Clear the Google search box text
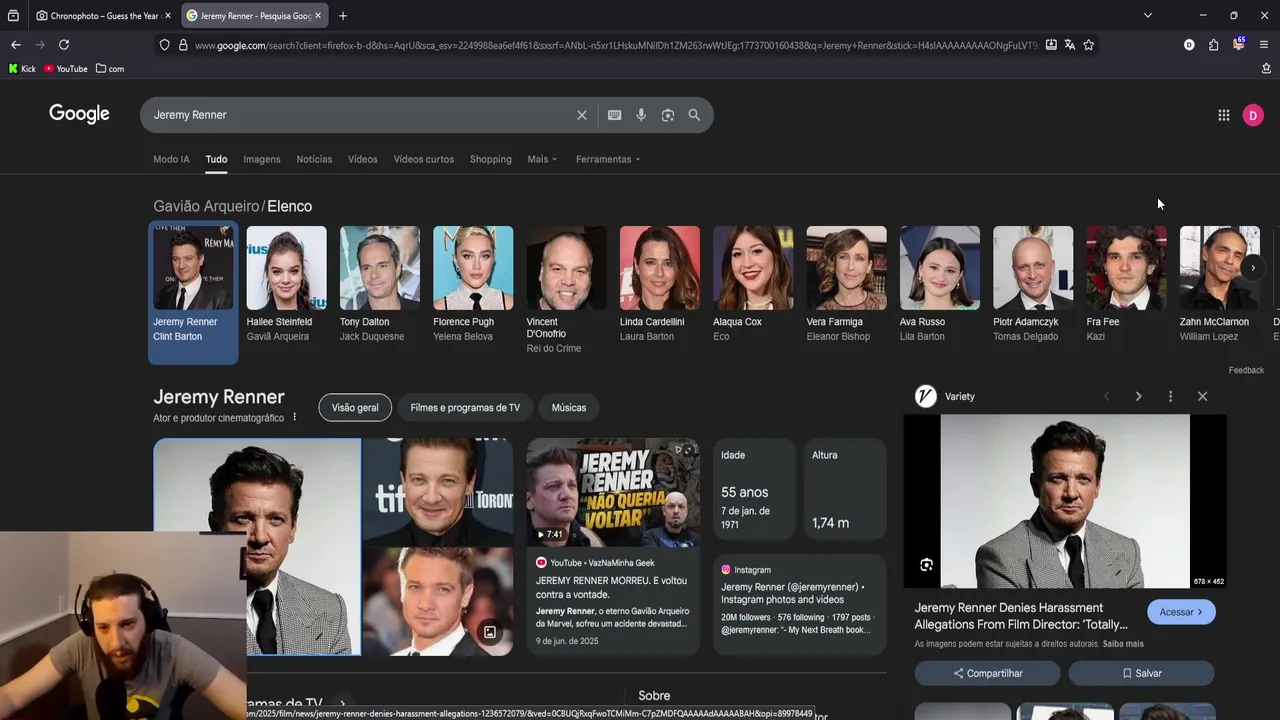 [x=581, y=115]
